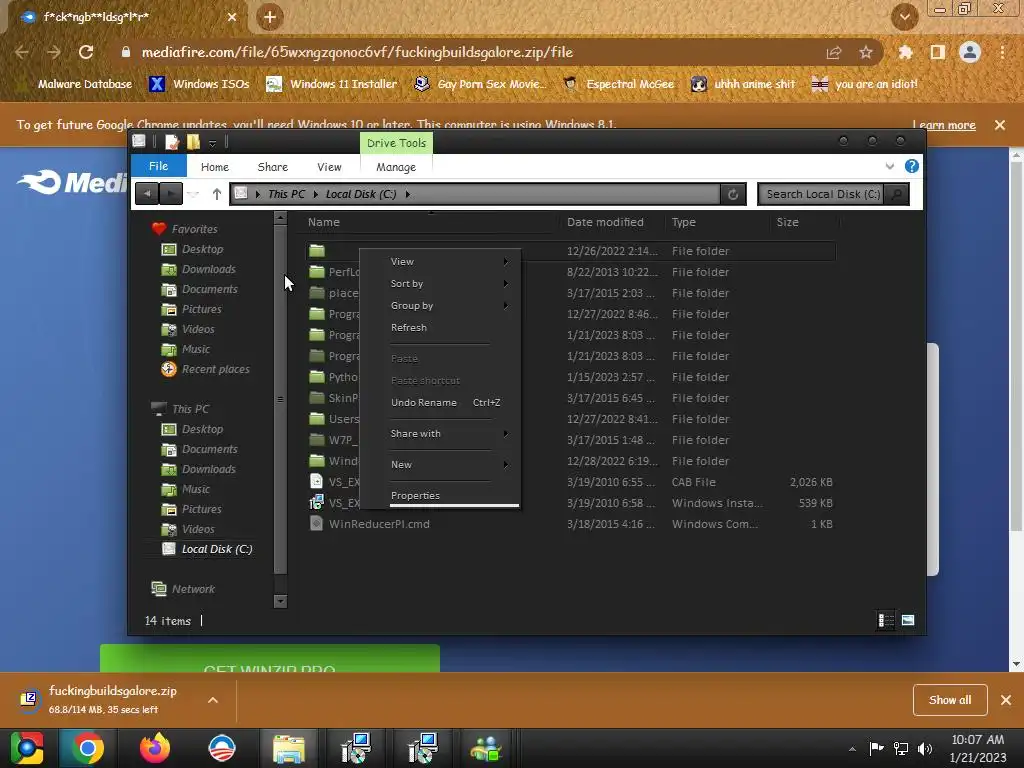Select Local Disk (C:) in sidebar
The height and width of the screenshot is (768, 1024).
coord(207,549)
